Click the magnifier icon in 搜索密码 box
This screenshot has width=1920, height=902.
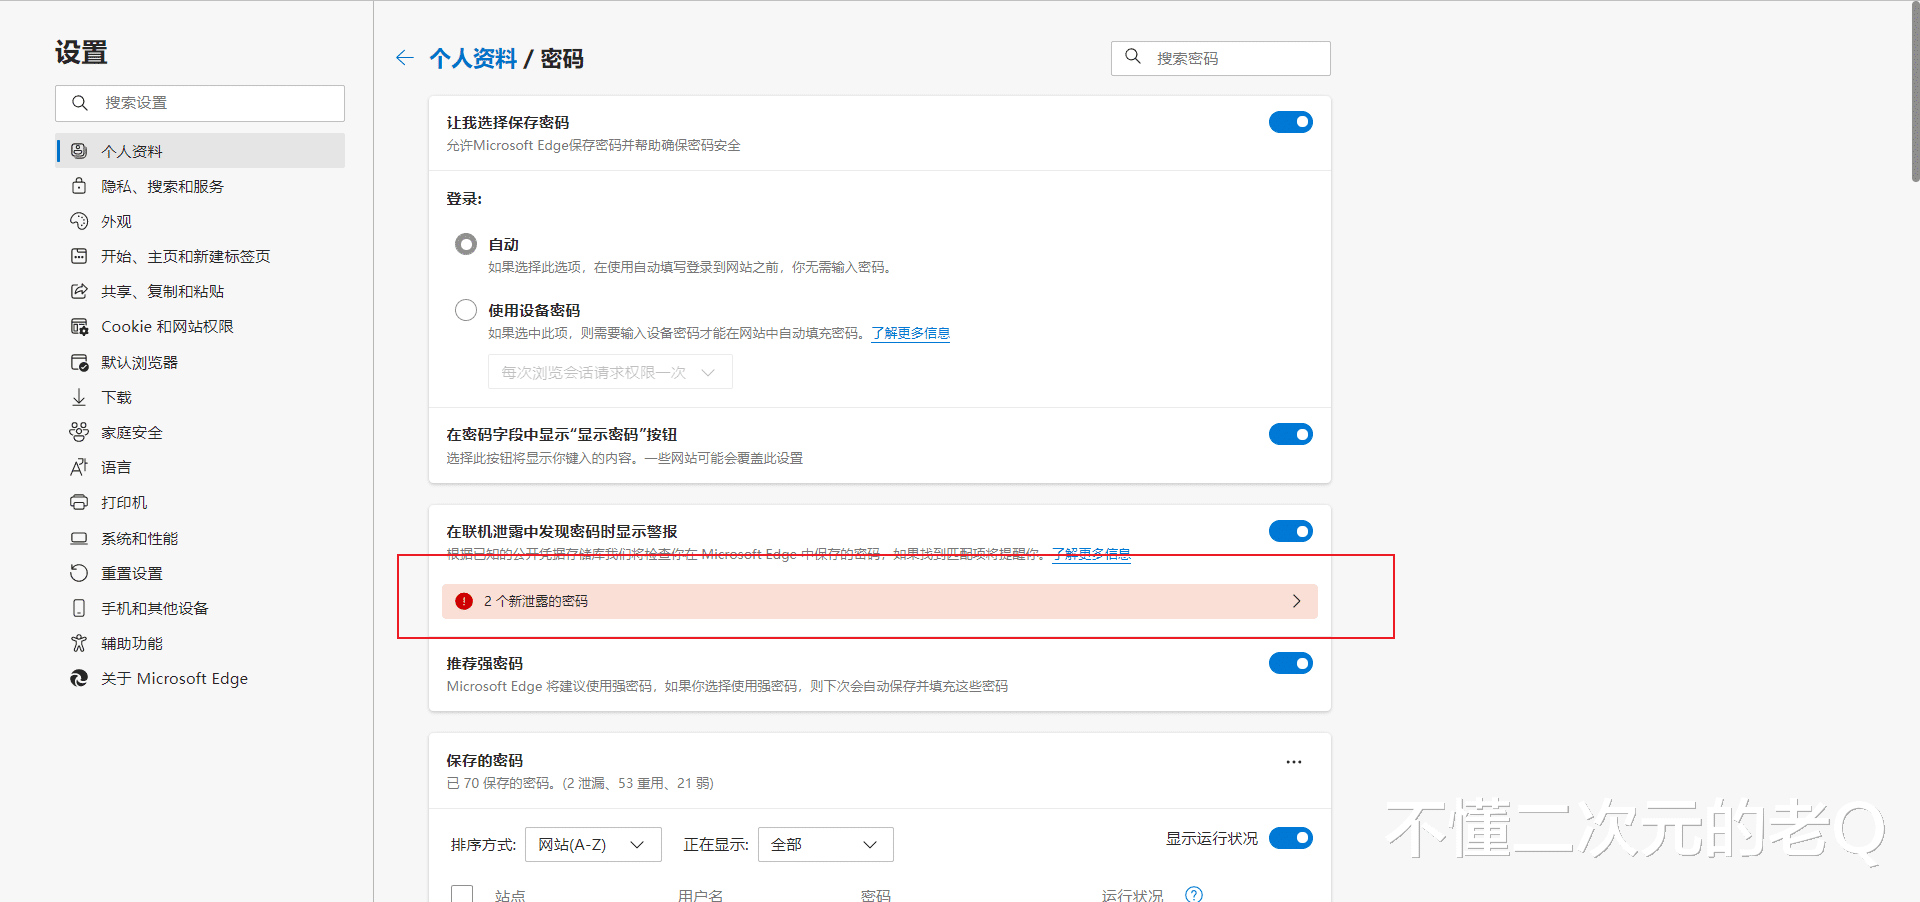pos(1133,57)
